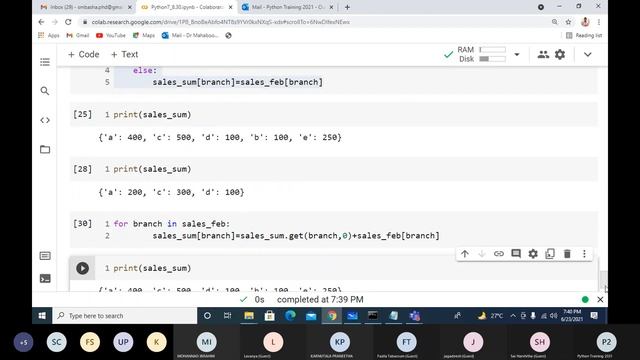Open the Mail - Dr Mahaboo bookmark

(190, 36)
